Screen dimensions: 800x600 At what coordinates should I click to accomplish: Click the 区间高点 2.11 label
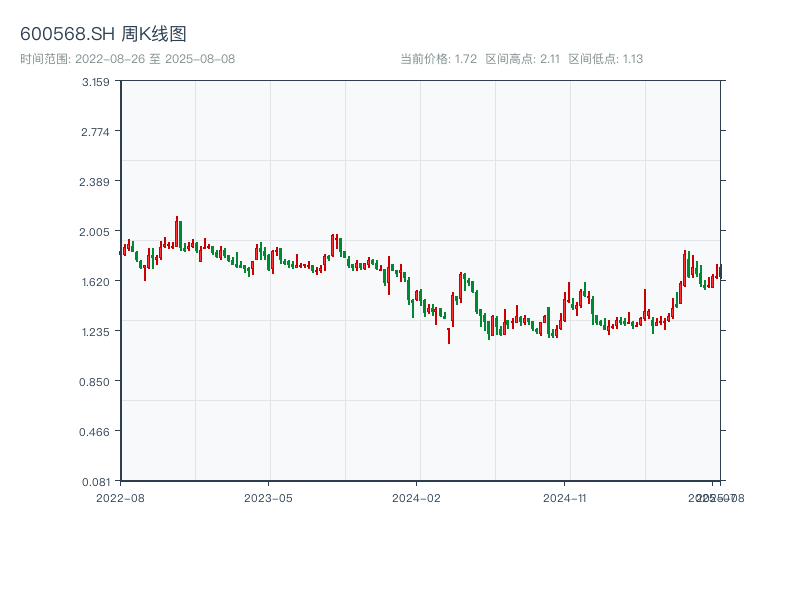522,59
